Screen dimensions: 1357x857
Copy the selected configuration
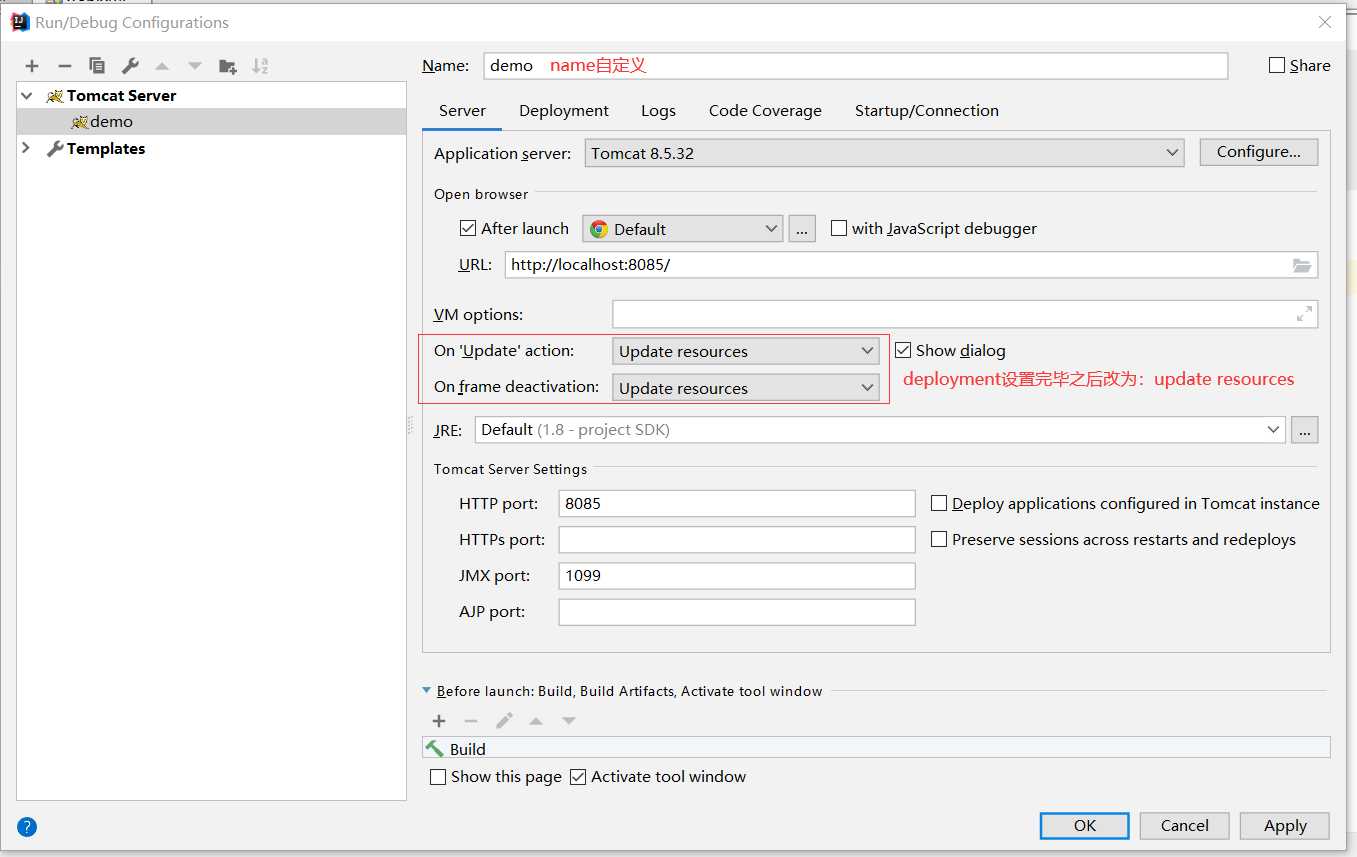[97, 66]
